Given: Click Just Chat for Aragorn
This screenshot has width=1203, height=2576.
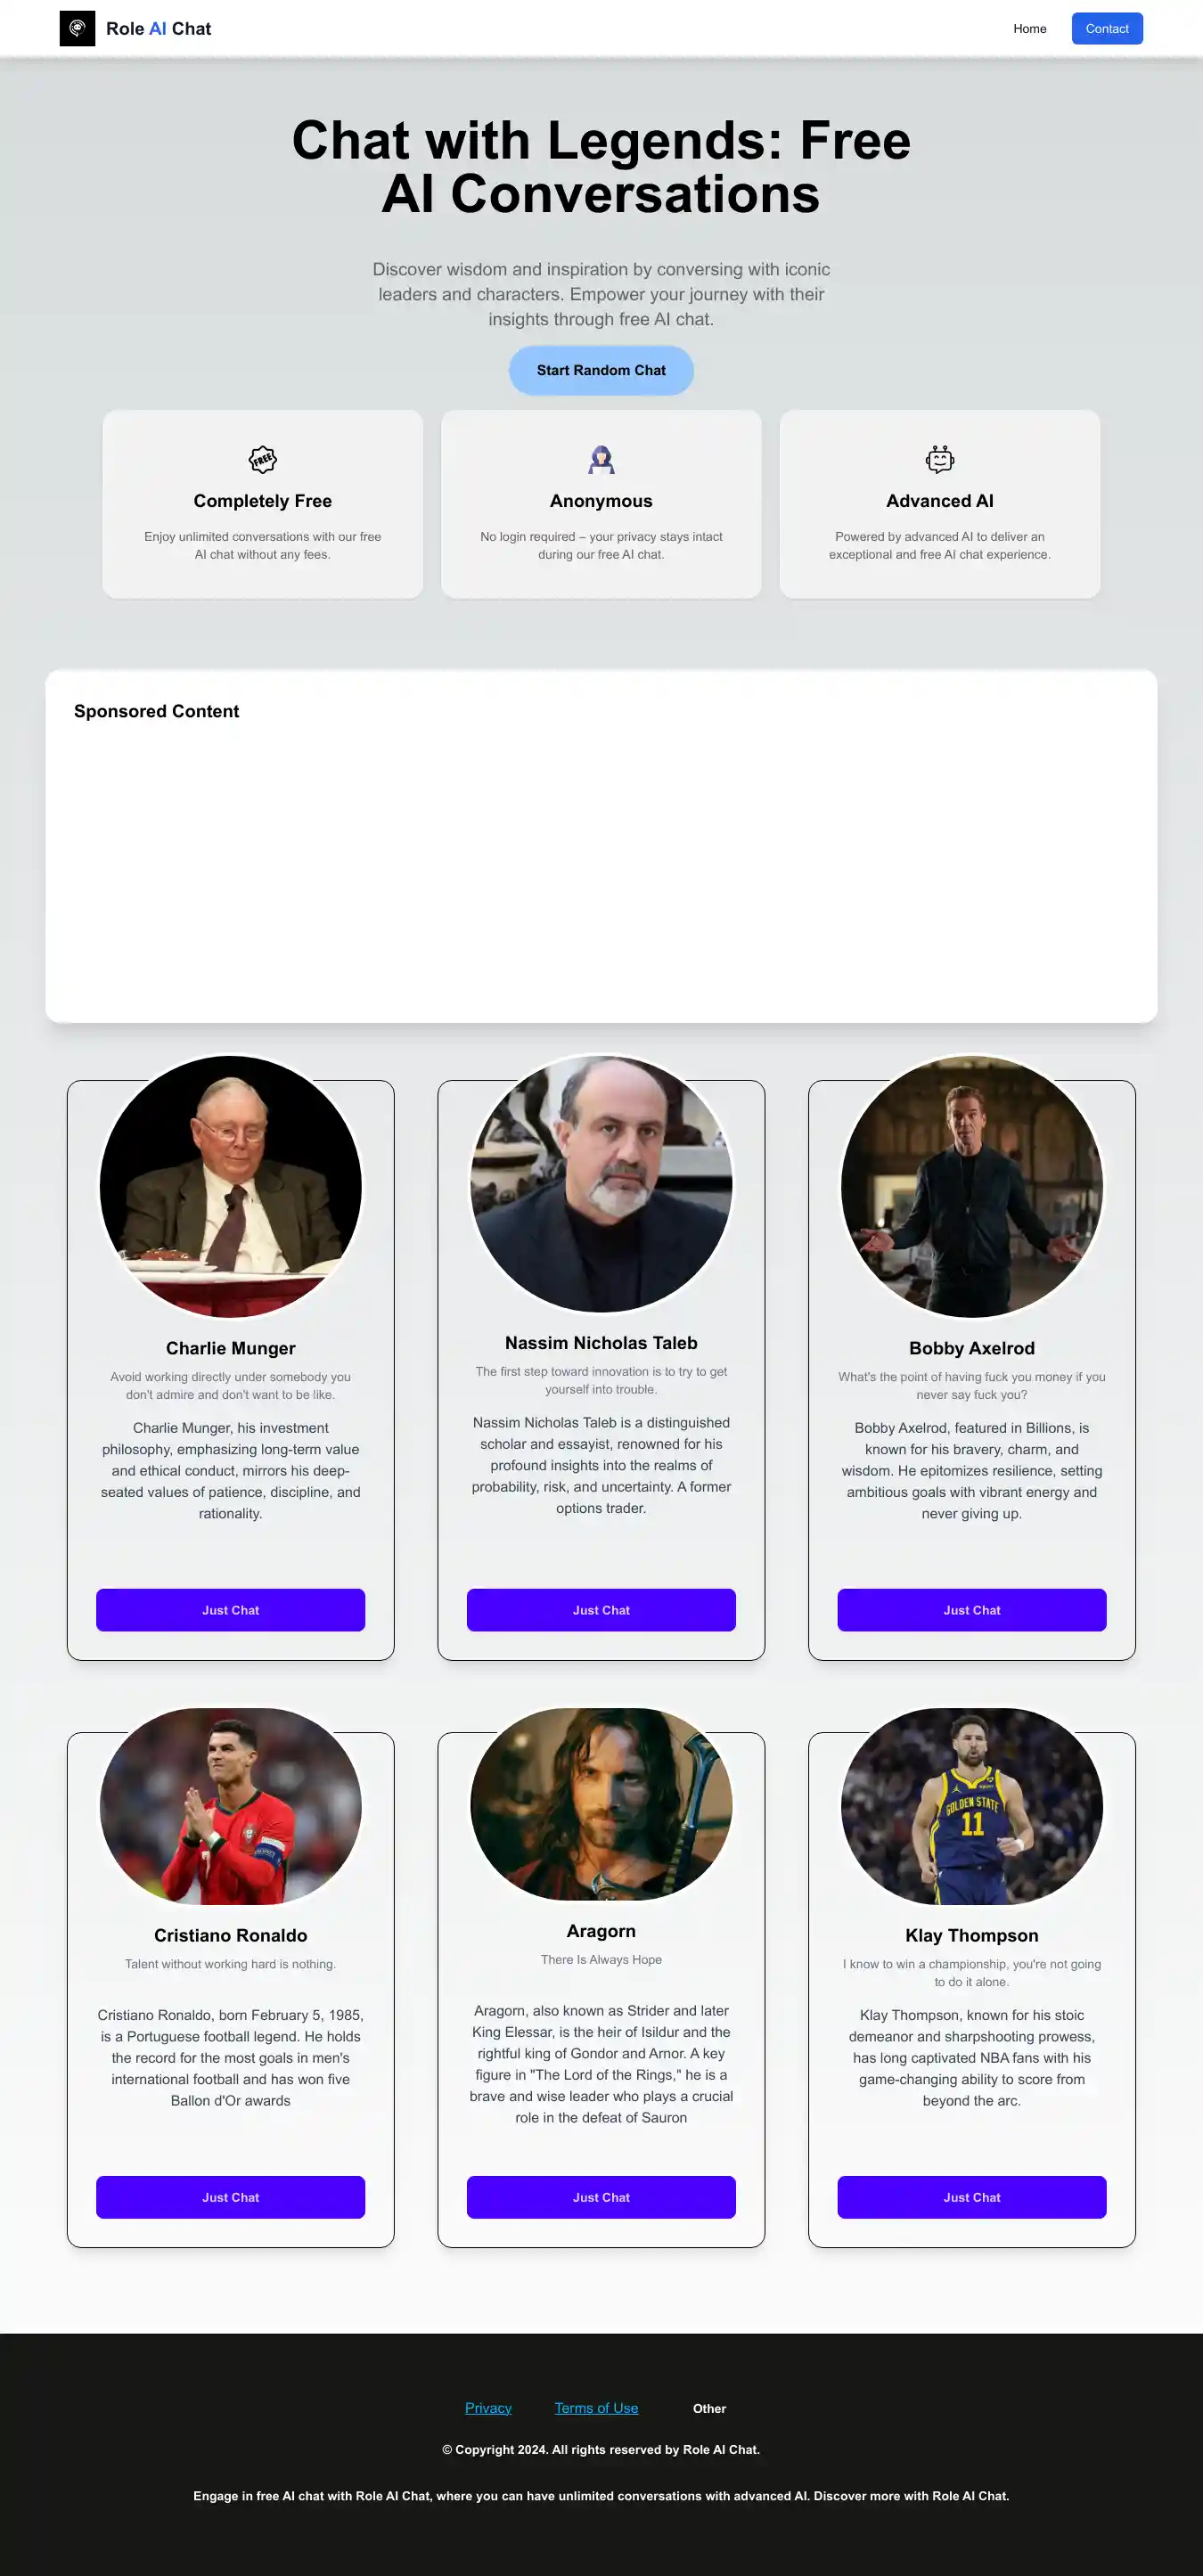Looking at the screenshot, I should click(601, 2197).
